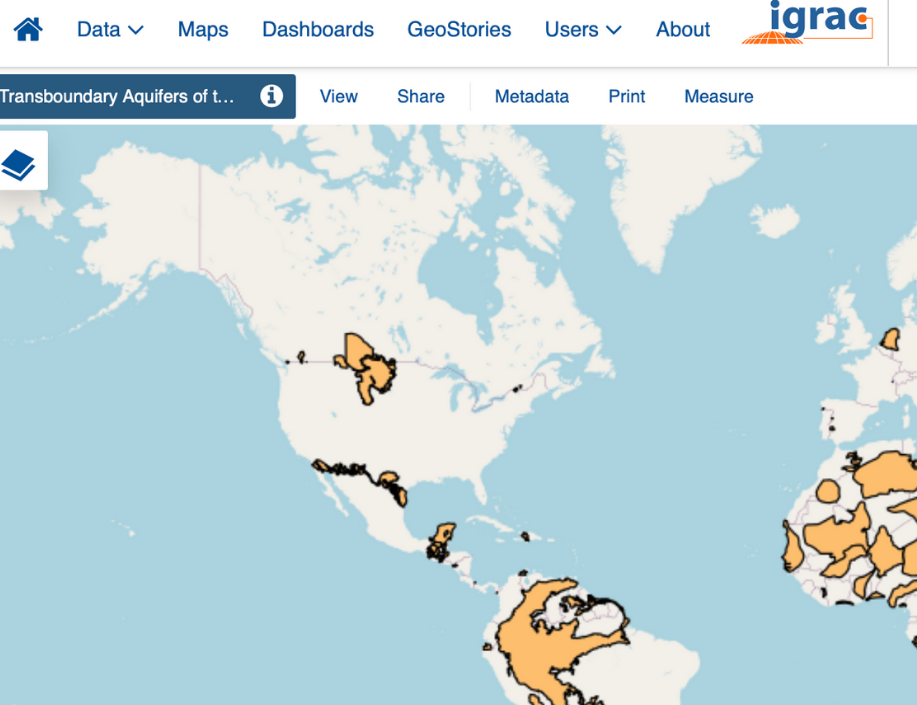Open the Dashboards page
Screen dimensions: 917x705
click(318, 29)
